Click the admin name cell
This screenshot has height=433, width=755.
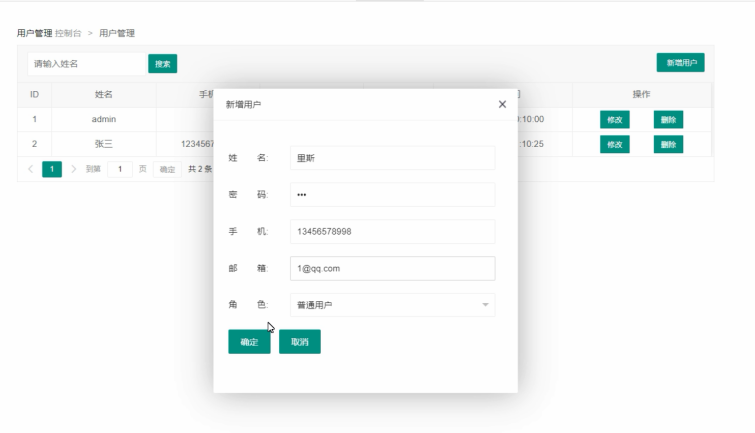[x=104, y=119]
